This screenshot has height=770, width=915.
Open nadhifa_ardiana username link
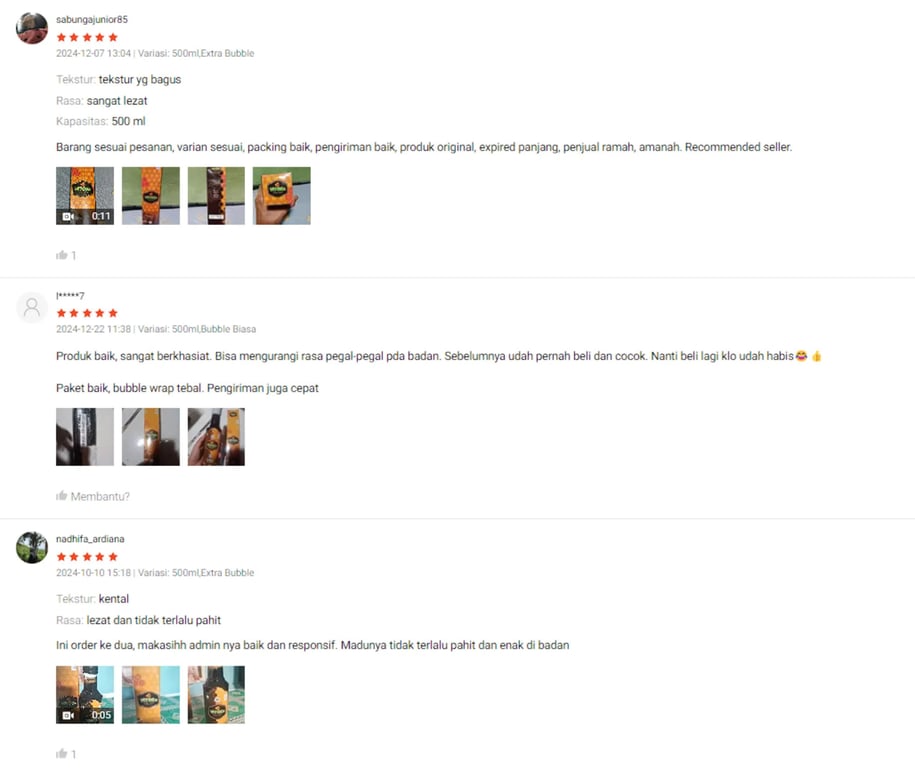[90, 539]
